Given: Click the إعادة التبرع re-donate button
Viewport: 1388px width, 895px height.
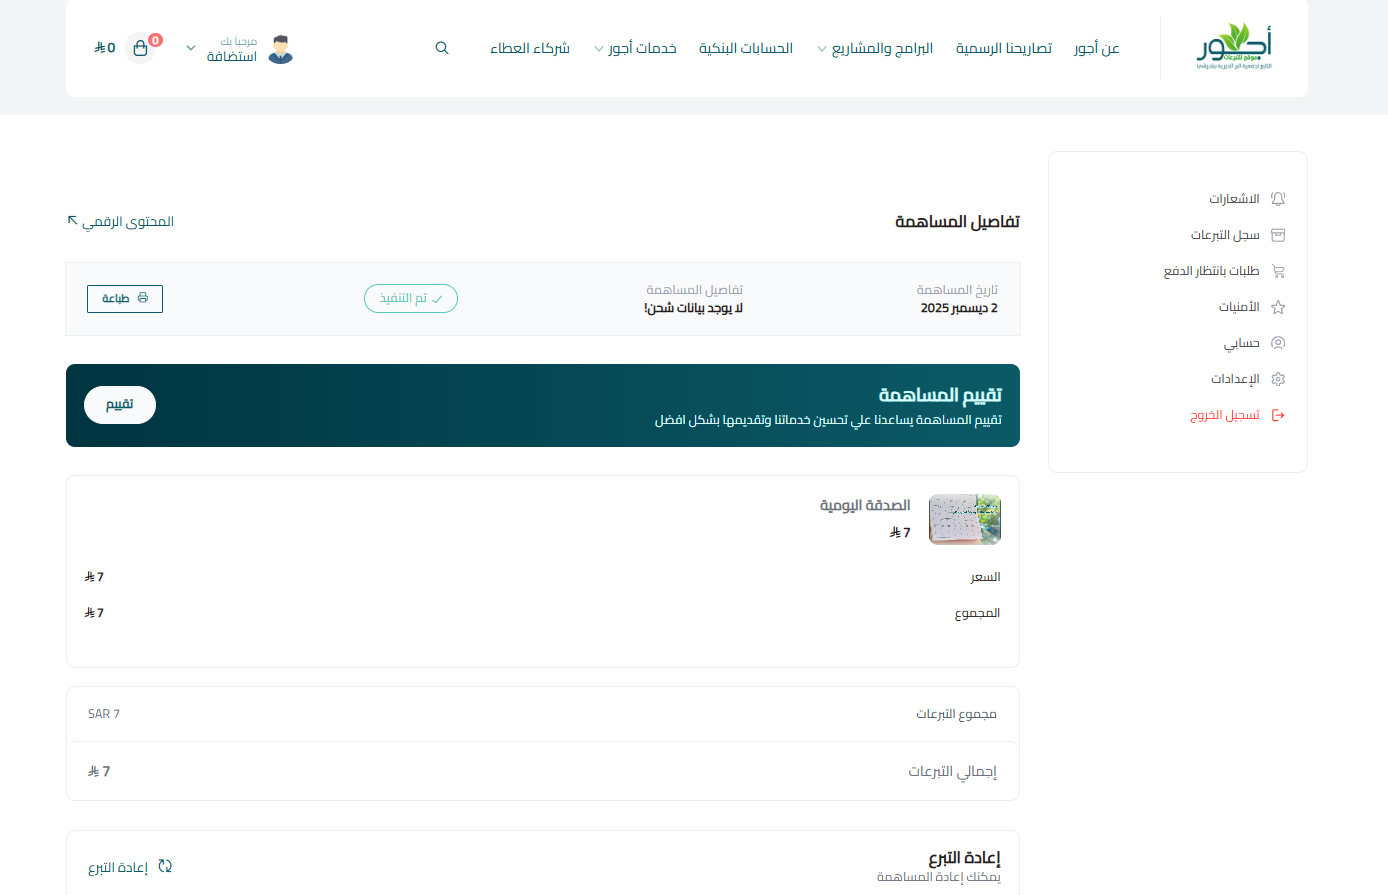Looking at the screenshot, I should click(130, 867).
